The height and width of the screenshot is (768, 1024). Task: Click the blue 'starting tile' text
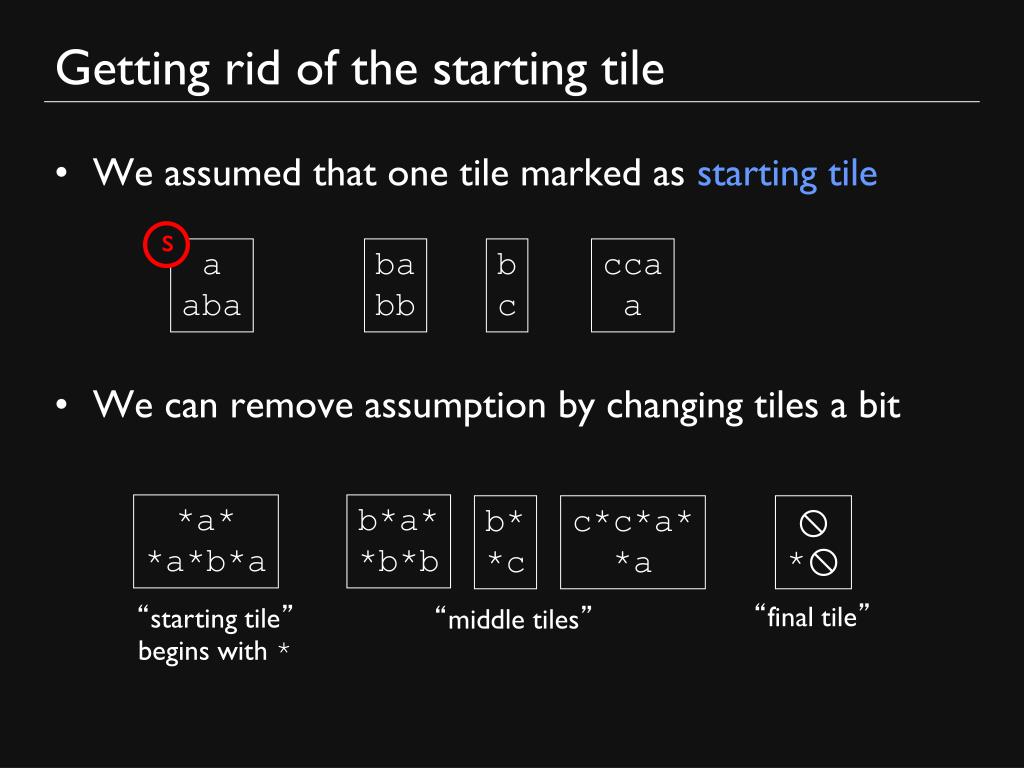pyautogui.click(x=787, y=174)
